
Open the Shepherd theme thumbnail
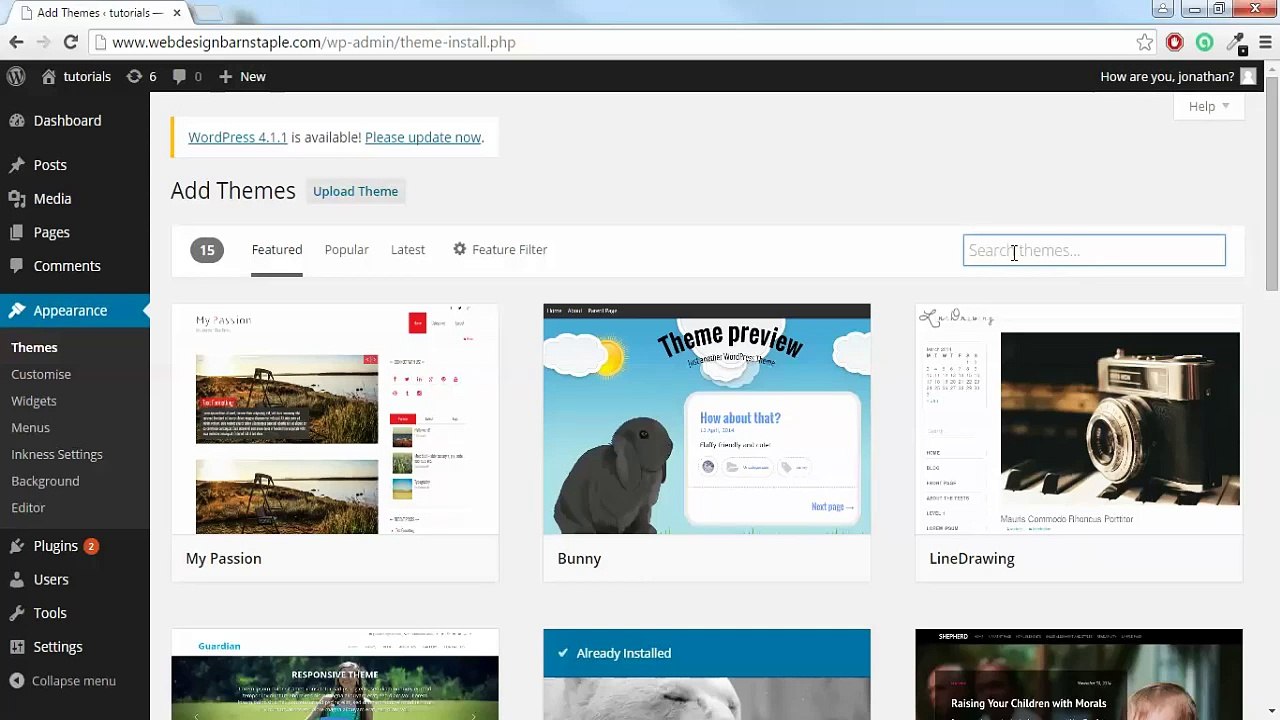click(1079, 675)
